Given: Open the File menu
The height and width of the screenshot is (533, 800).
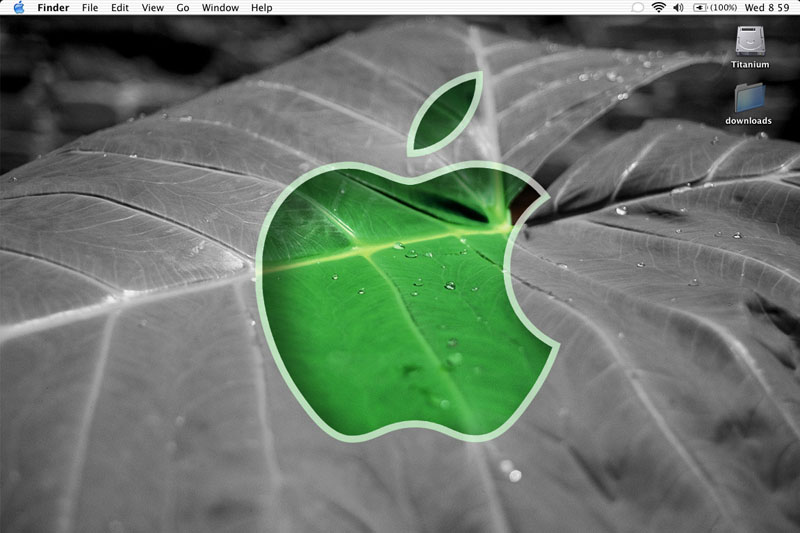Looking at the screenshot, I should pyautogui.click(x=90, y=8).
